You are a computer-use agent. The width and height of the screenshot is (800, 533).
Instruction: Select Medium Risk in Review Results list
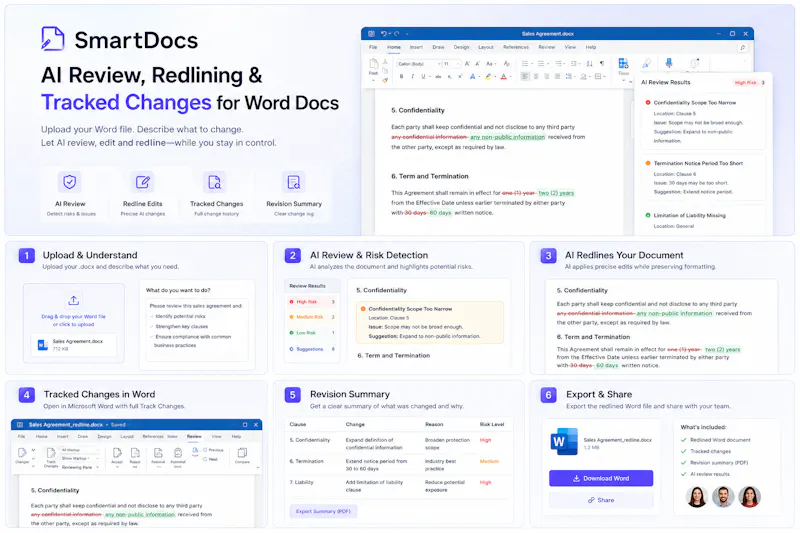[312, 317]
